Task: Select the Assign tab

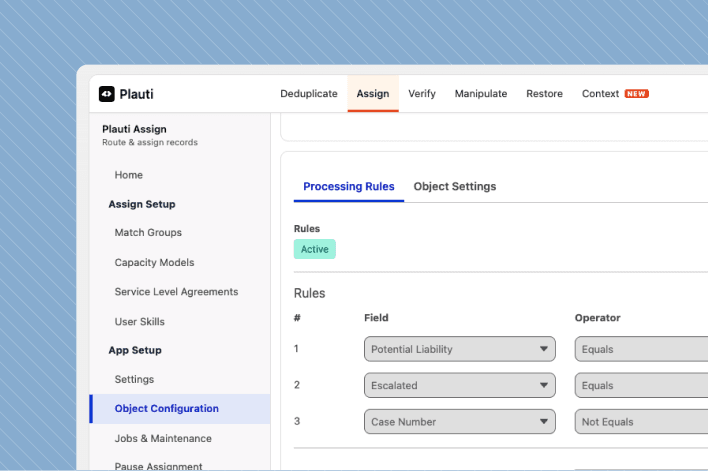Action: [373, 93]
